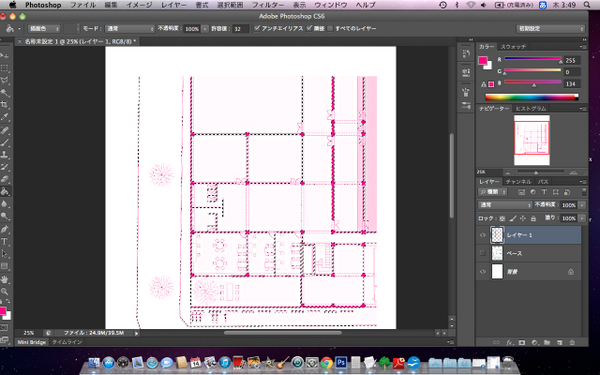The image size is (600, 375).
Task: Select the Rectangle shape tool
Action: click(5, 266)
